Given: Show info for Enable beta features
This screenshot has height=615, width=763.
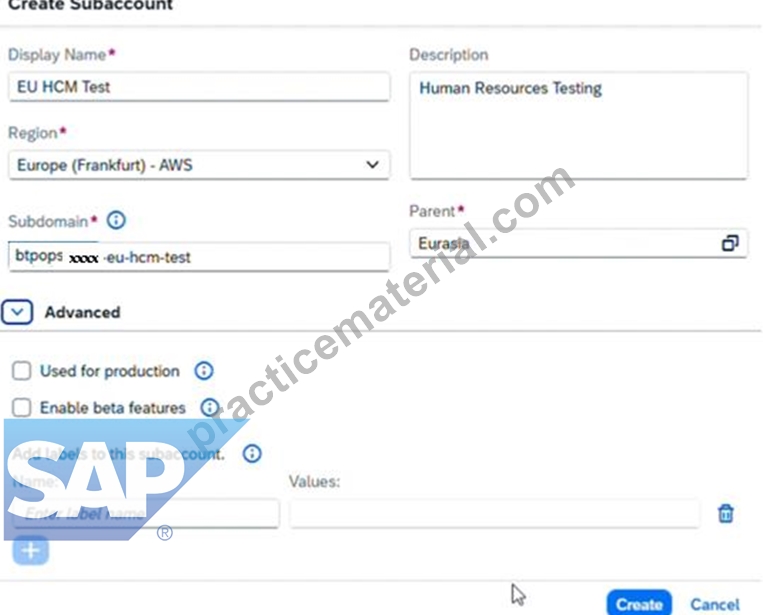Looking at the screenshot, I should click(210, 407).
